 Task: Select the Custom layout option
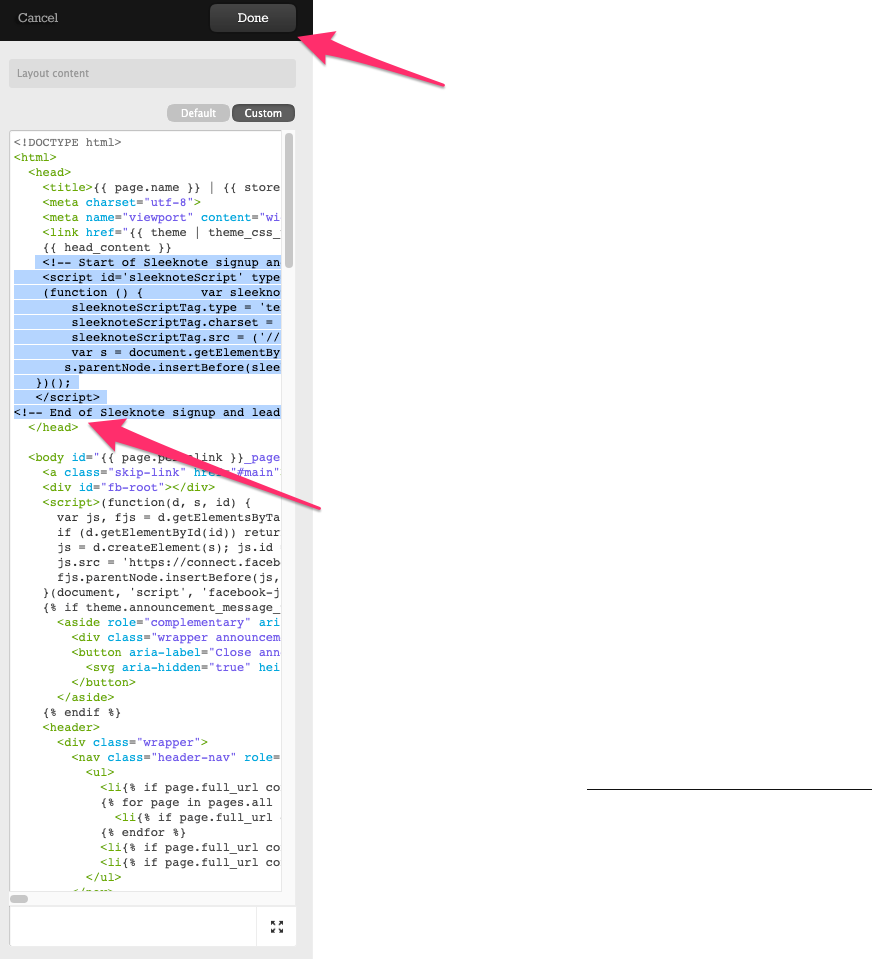263,113
